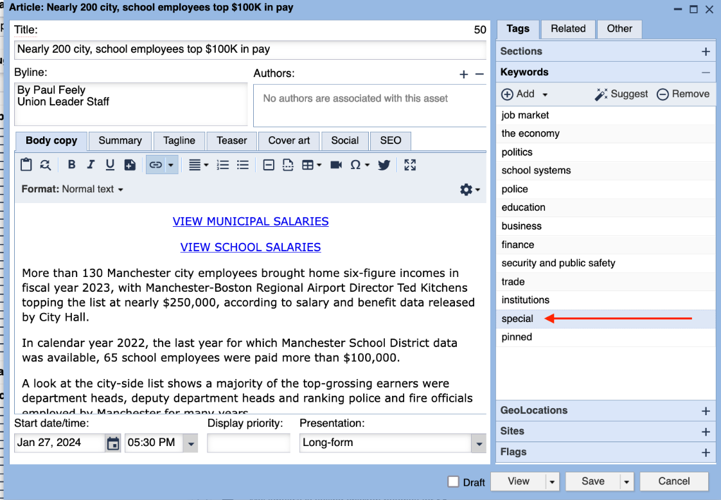721x500 pixels.
Task: Click into the Display priority field
Action: [248, 443]
